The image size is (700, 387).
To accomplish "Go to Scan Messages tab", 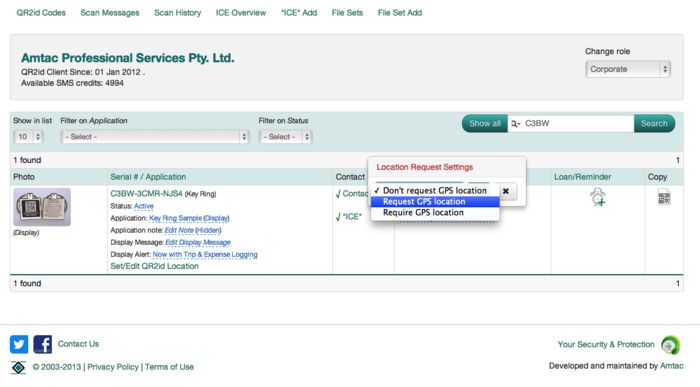I will point(110,13).
